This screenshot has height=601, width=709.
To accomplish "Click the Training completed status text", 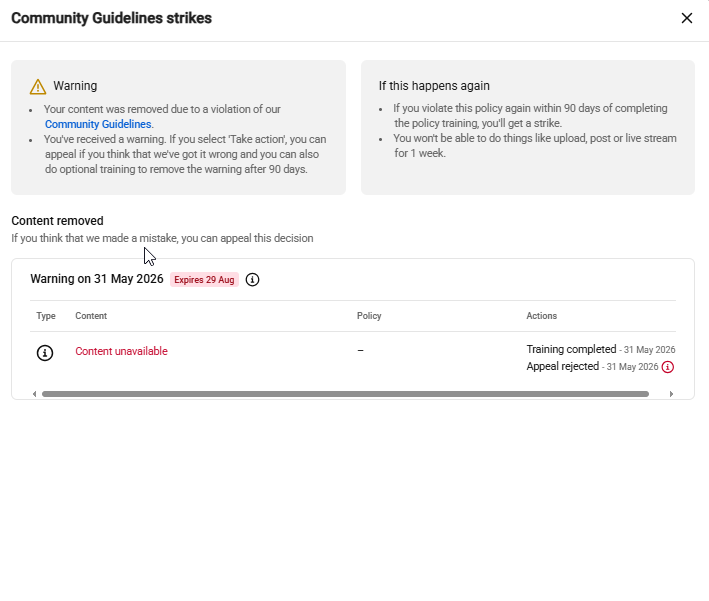I will [x=571, y=349].
